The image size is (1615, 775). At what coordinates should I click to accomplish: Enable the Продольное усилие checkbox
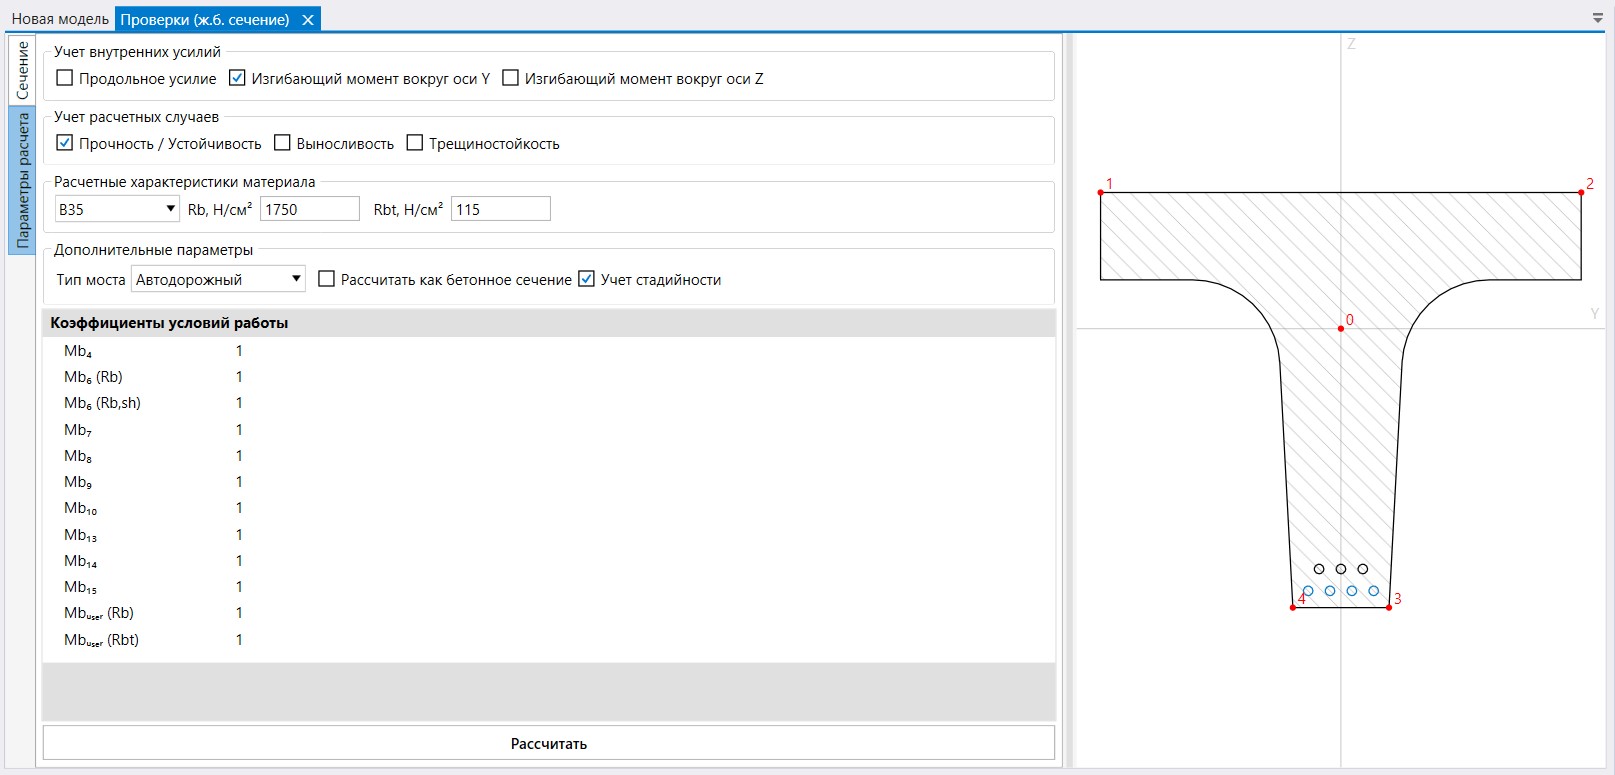coord(65,78)
